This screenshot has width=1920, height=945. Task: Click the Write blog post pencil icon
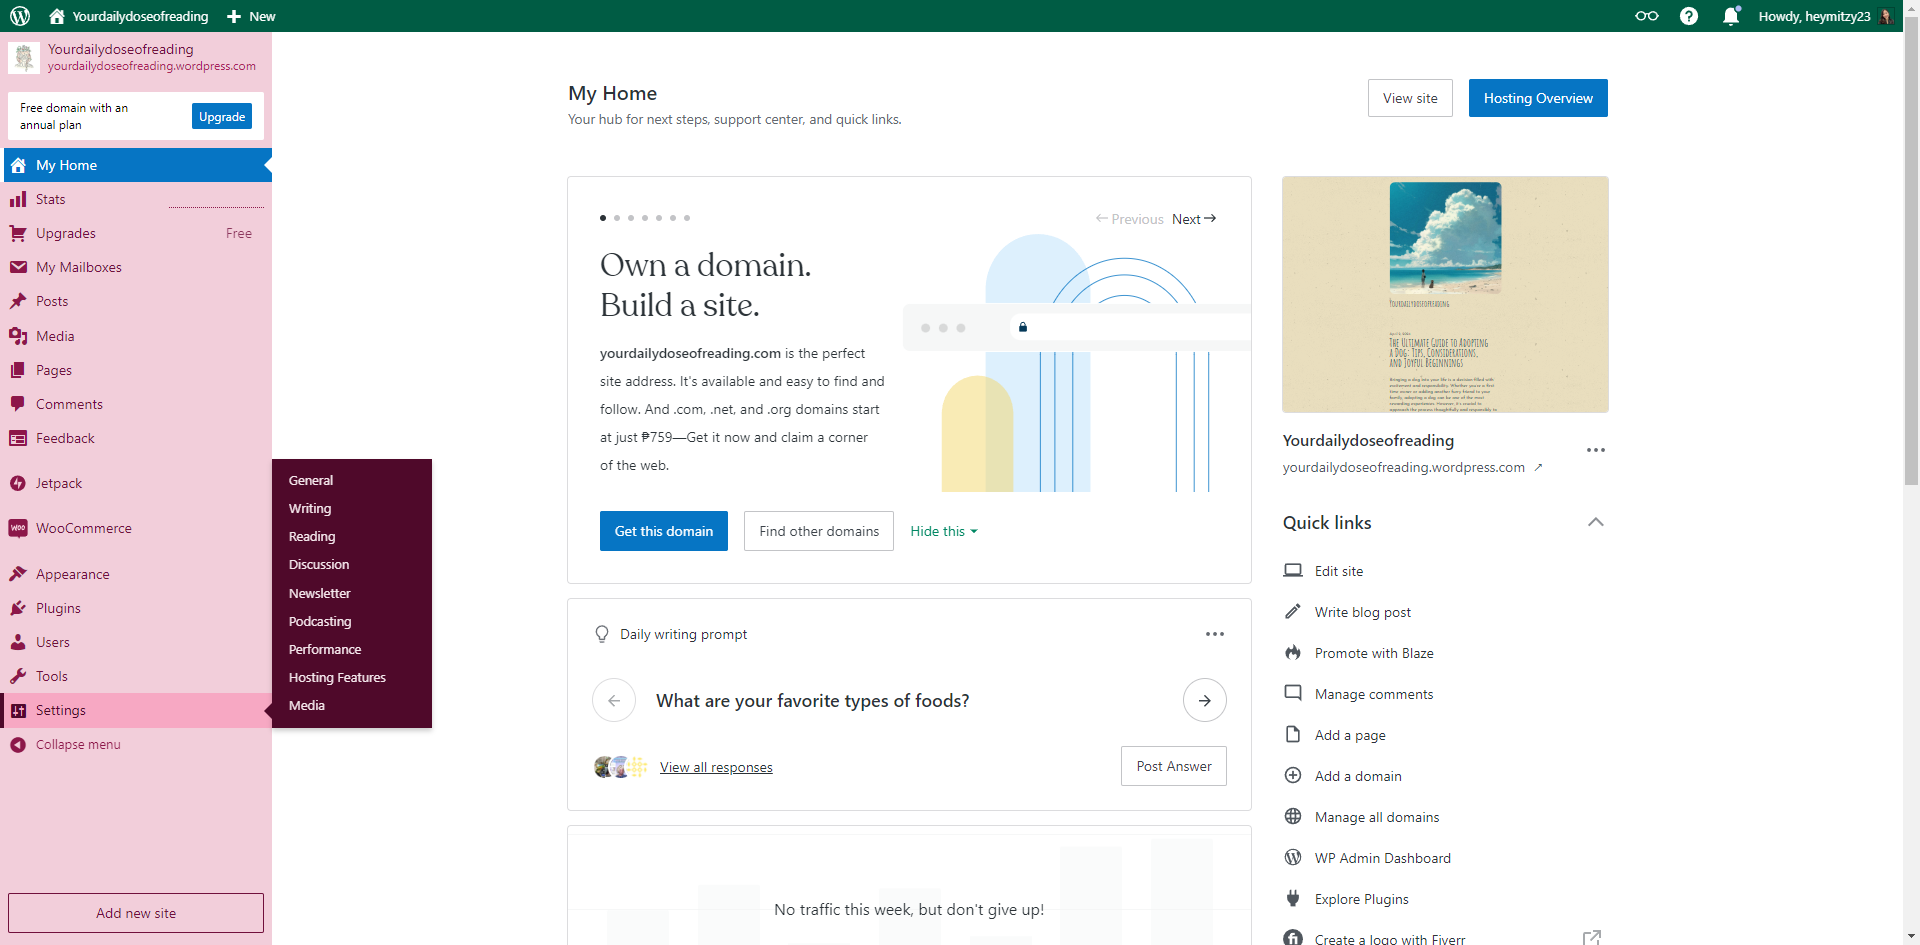coord(1293,611)
